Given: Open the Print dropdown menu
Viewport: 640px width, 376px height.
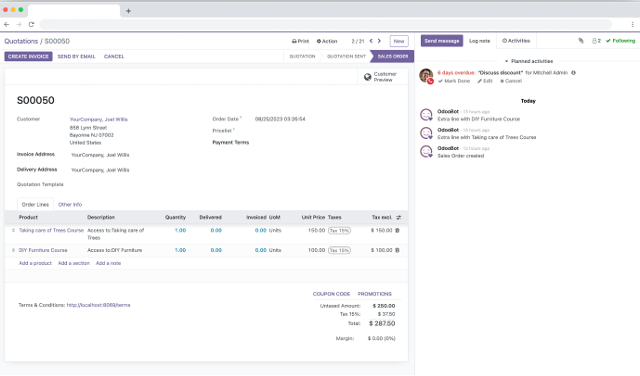Looking at the screenshot, I should [300, 41].
